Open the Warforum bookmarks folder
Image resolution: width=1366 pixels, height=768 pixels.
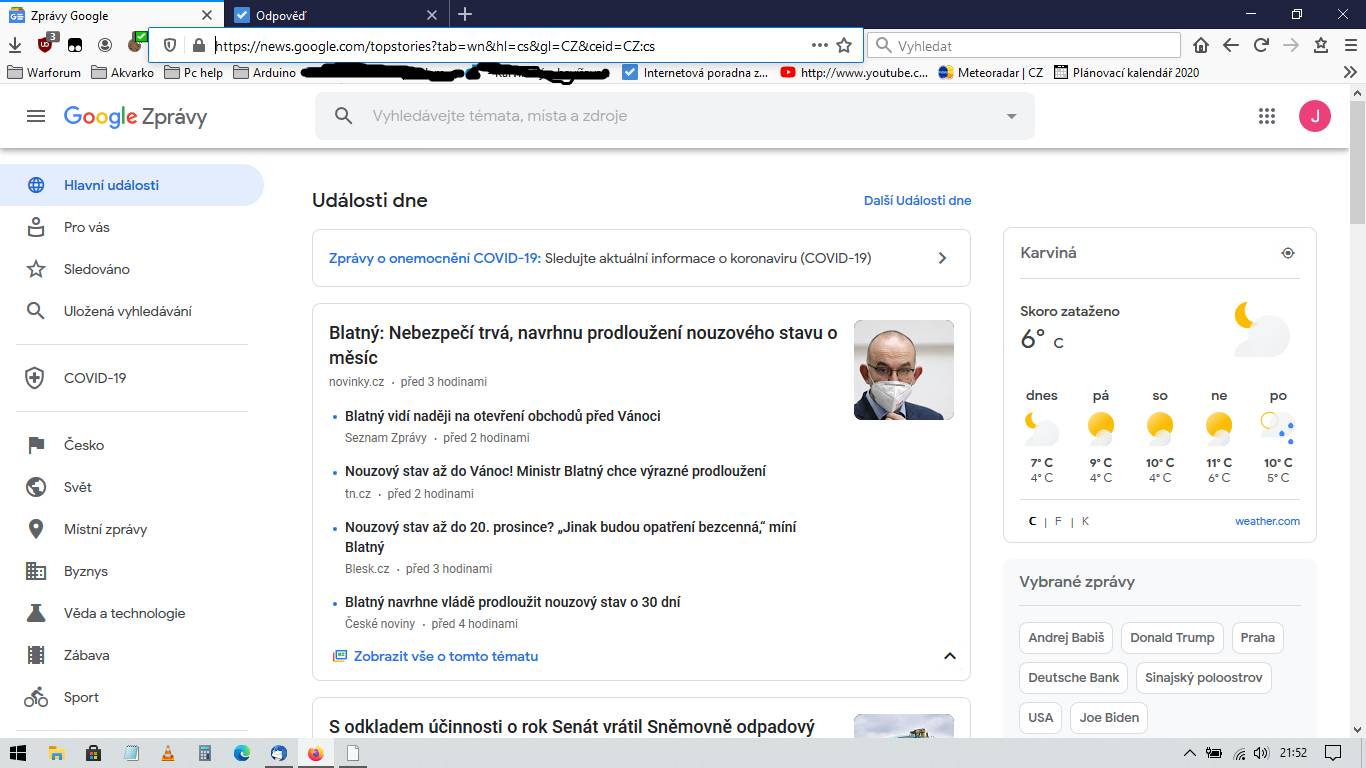(45, 72)
